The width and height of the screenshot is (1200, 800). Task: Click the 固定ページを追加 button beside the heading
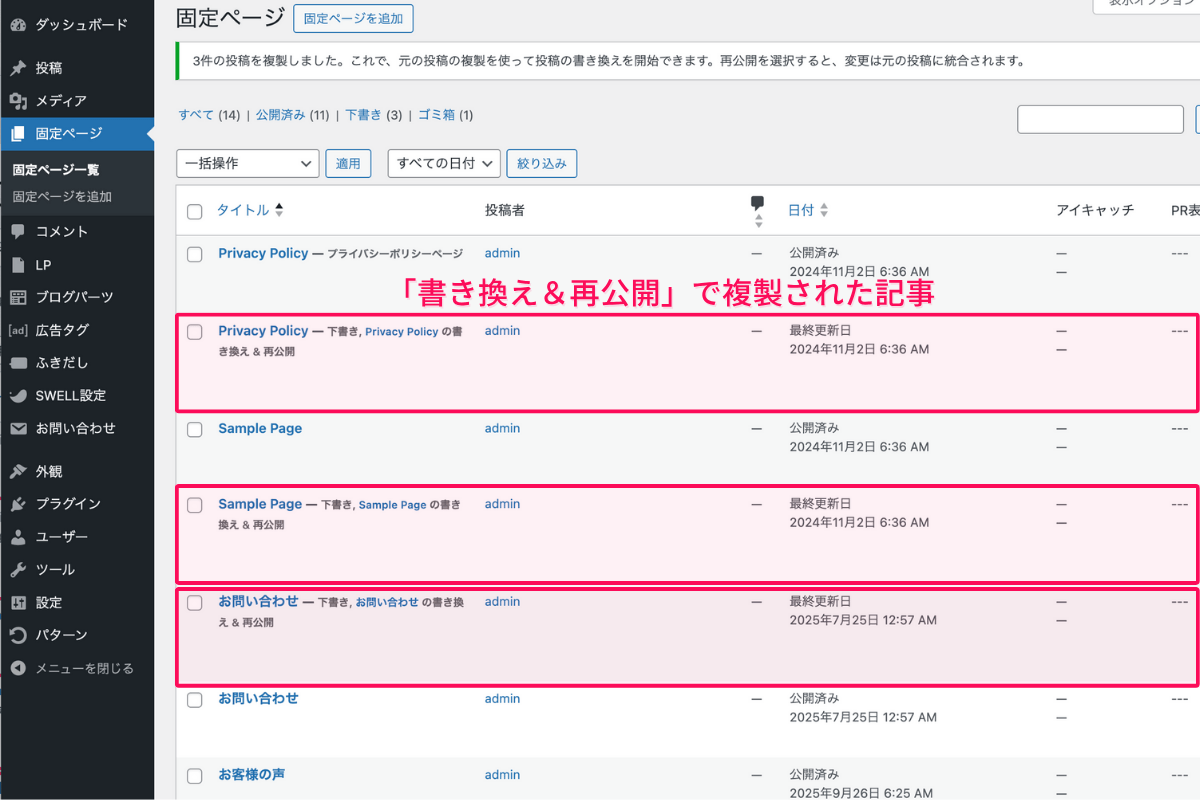point(353,18)
